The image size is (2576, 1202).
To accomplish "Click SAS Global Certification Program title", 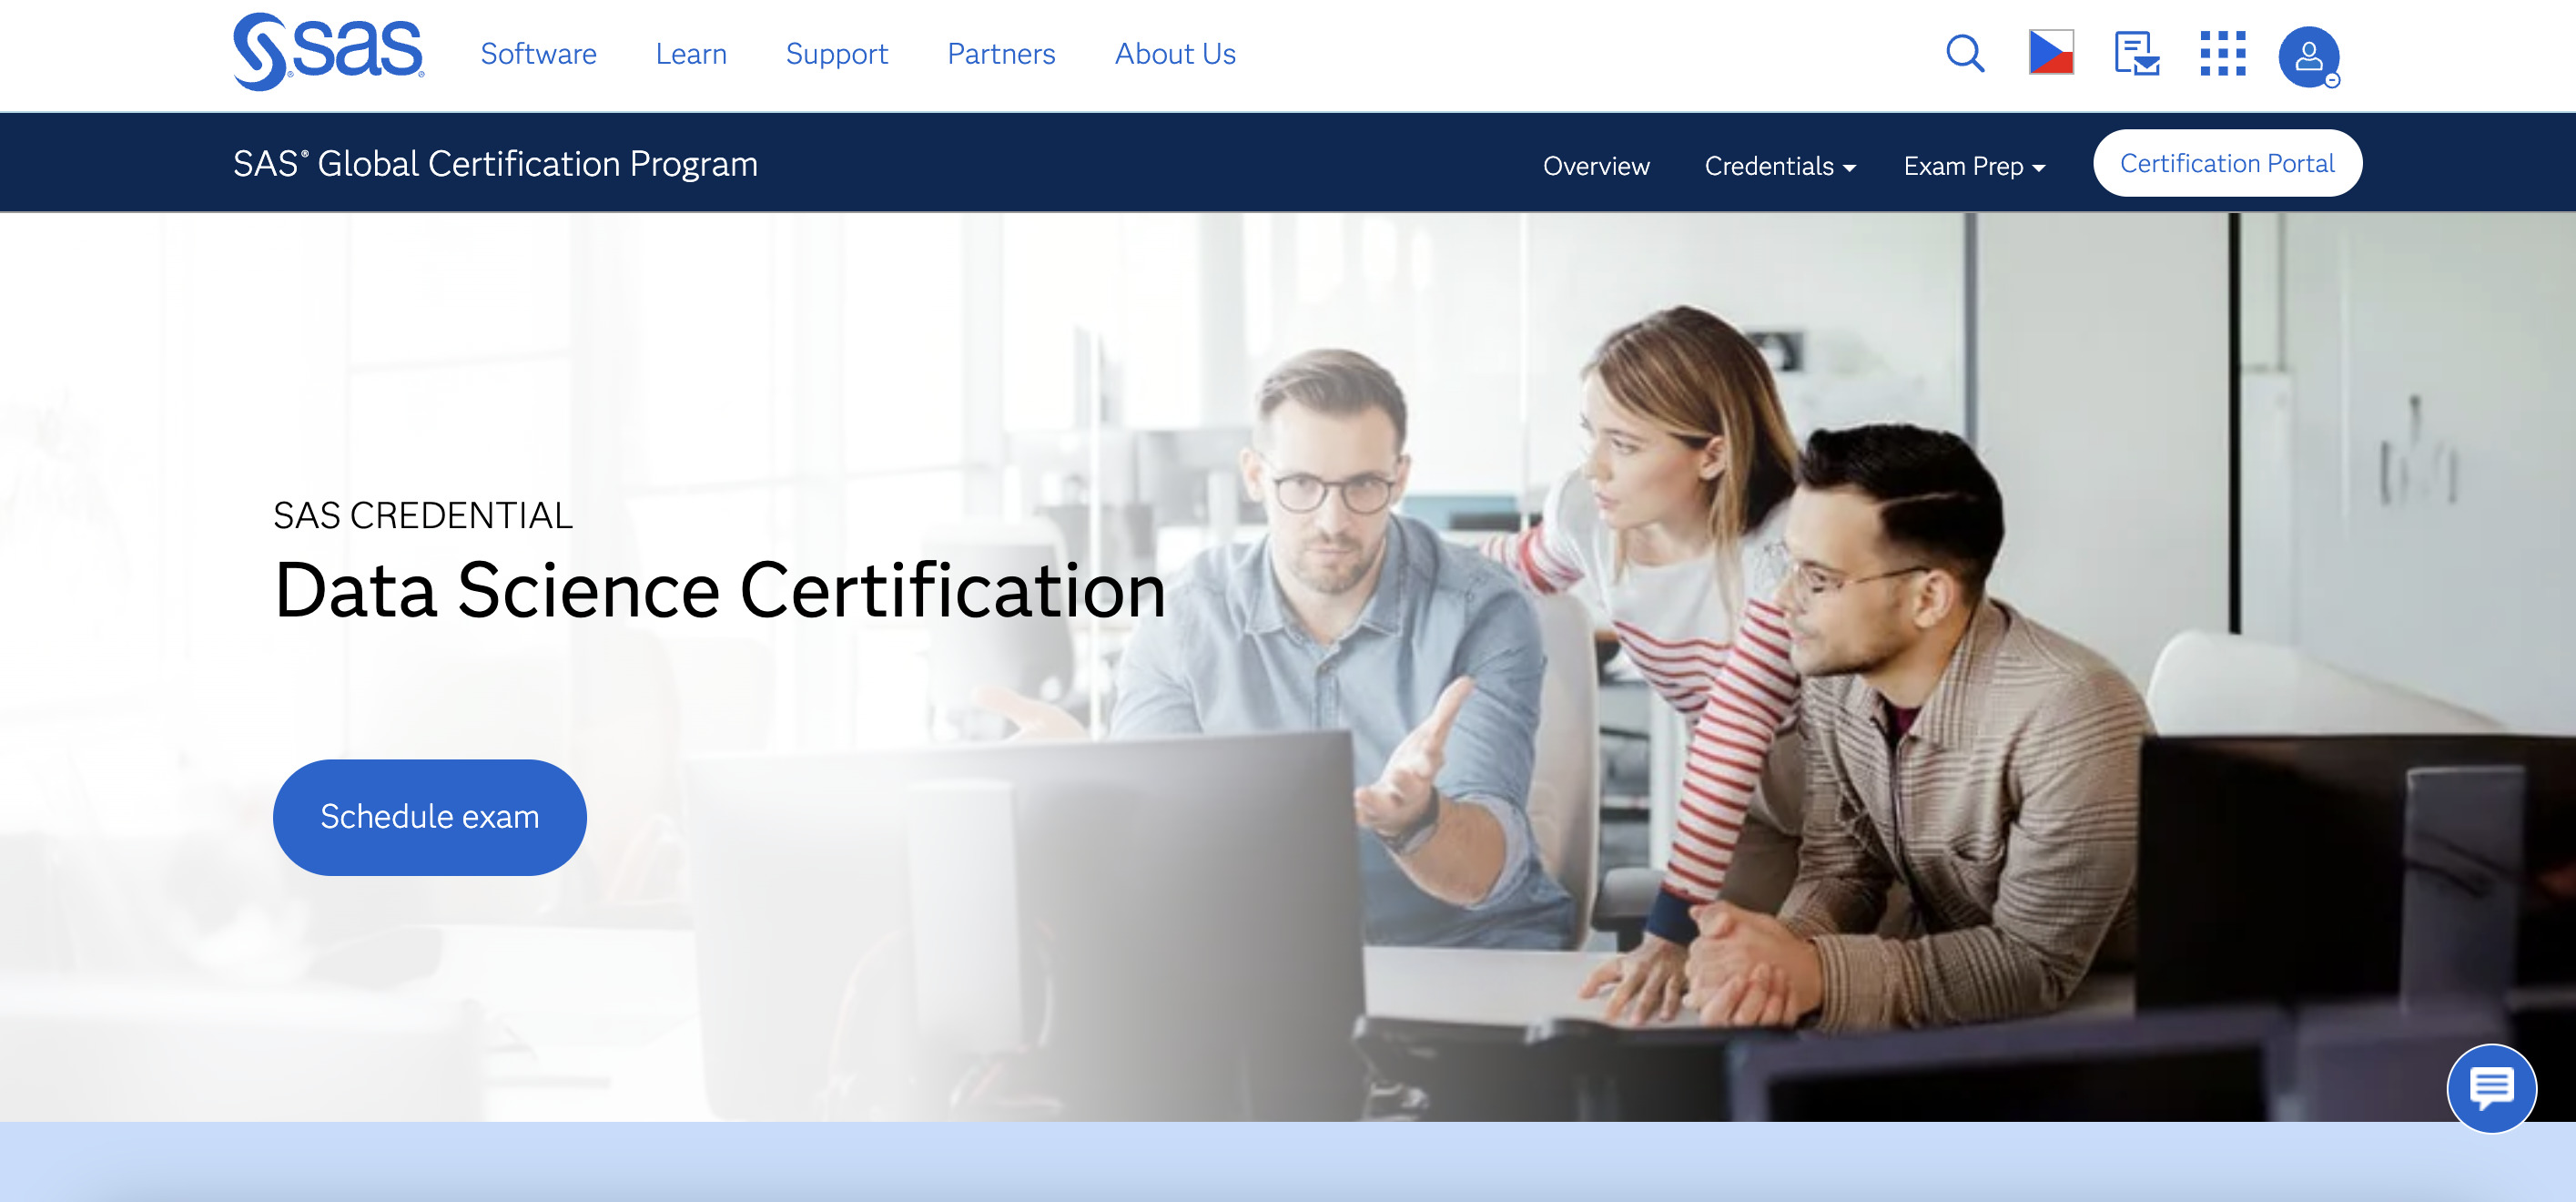I will click(x=495, y=164).
